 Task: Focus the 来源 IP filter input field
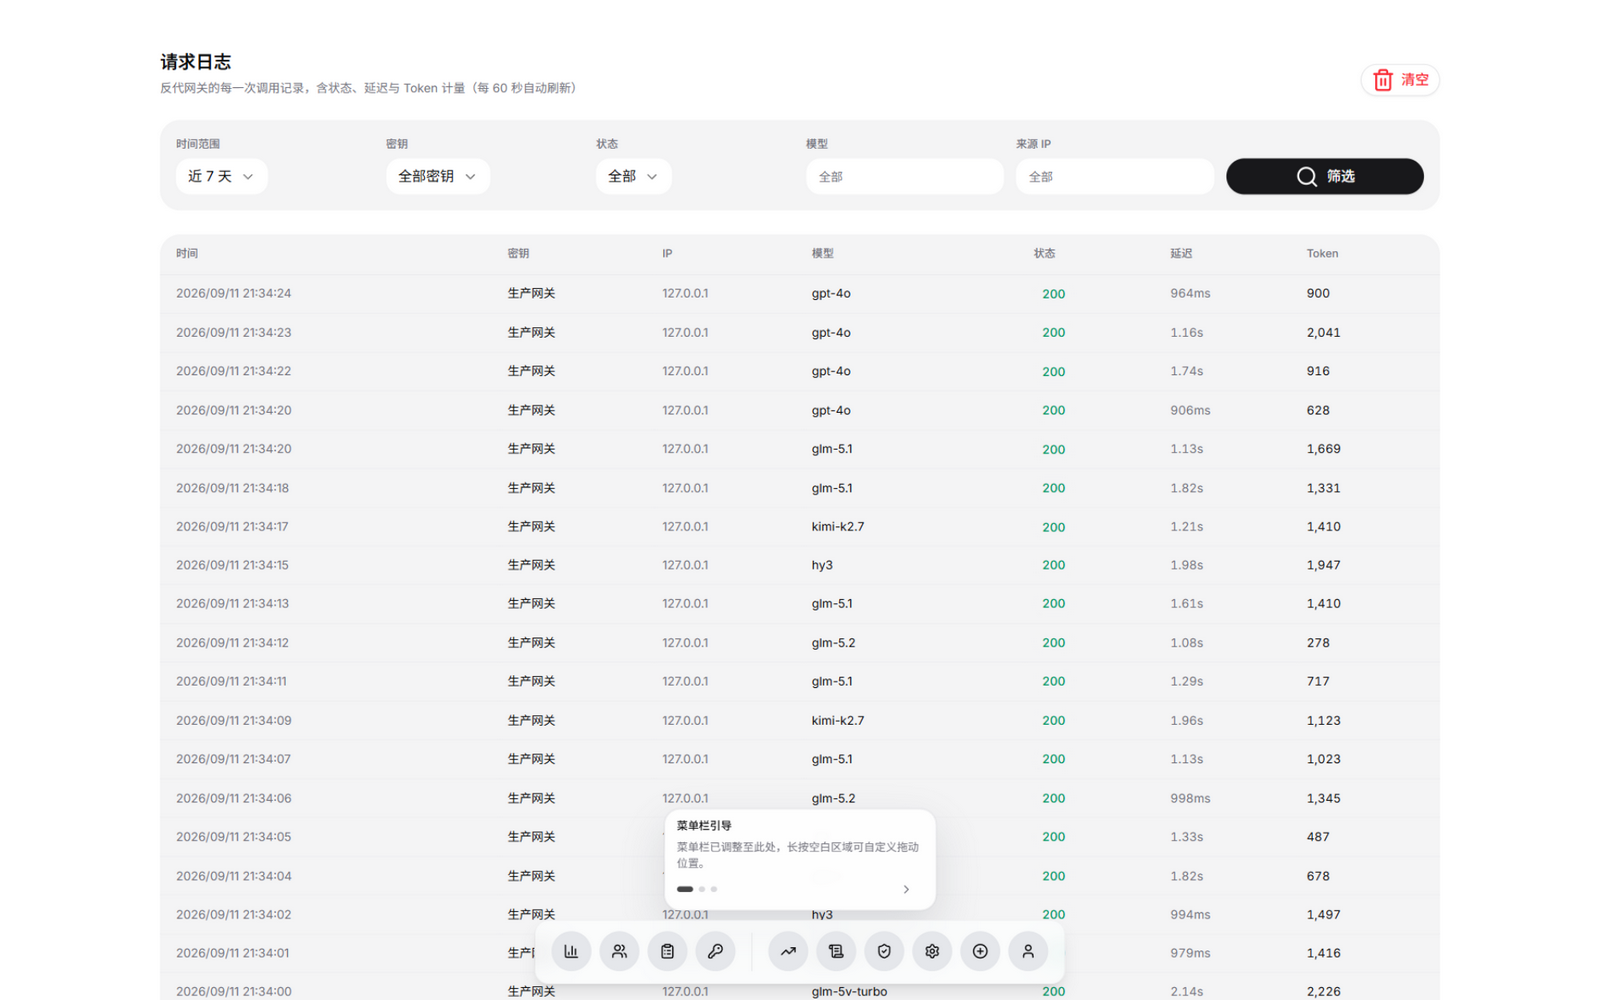coord(1115,176)
